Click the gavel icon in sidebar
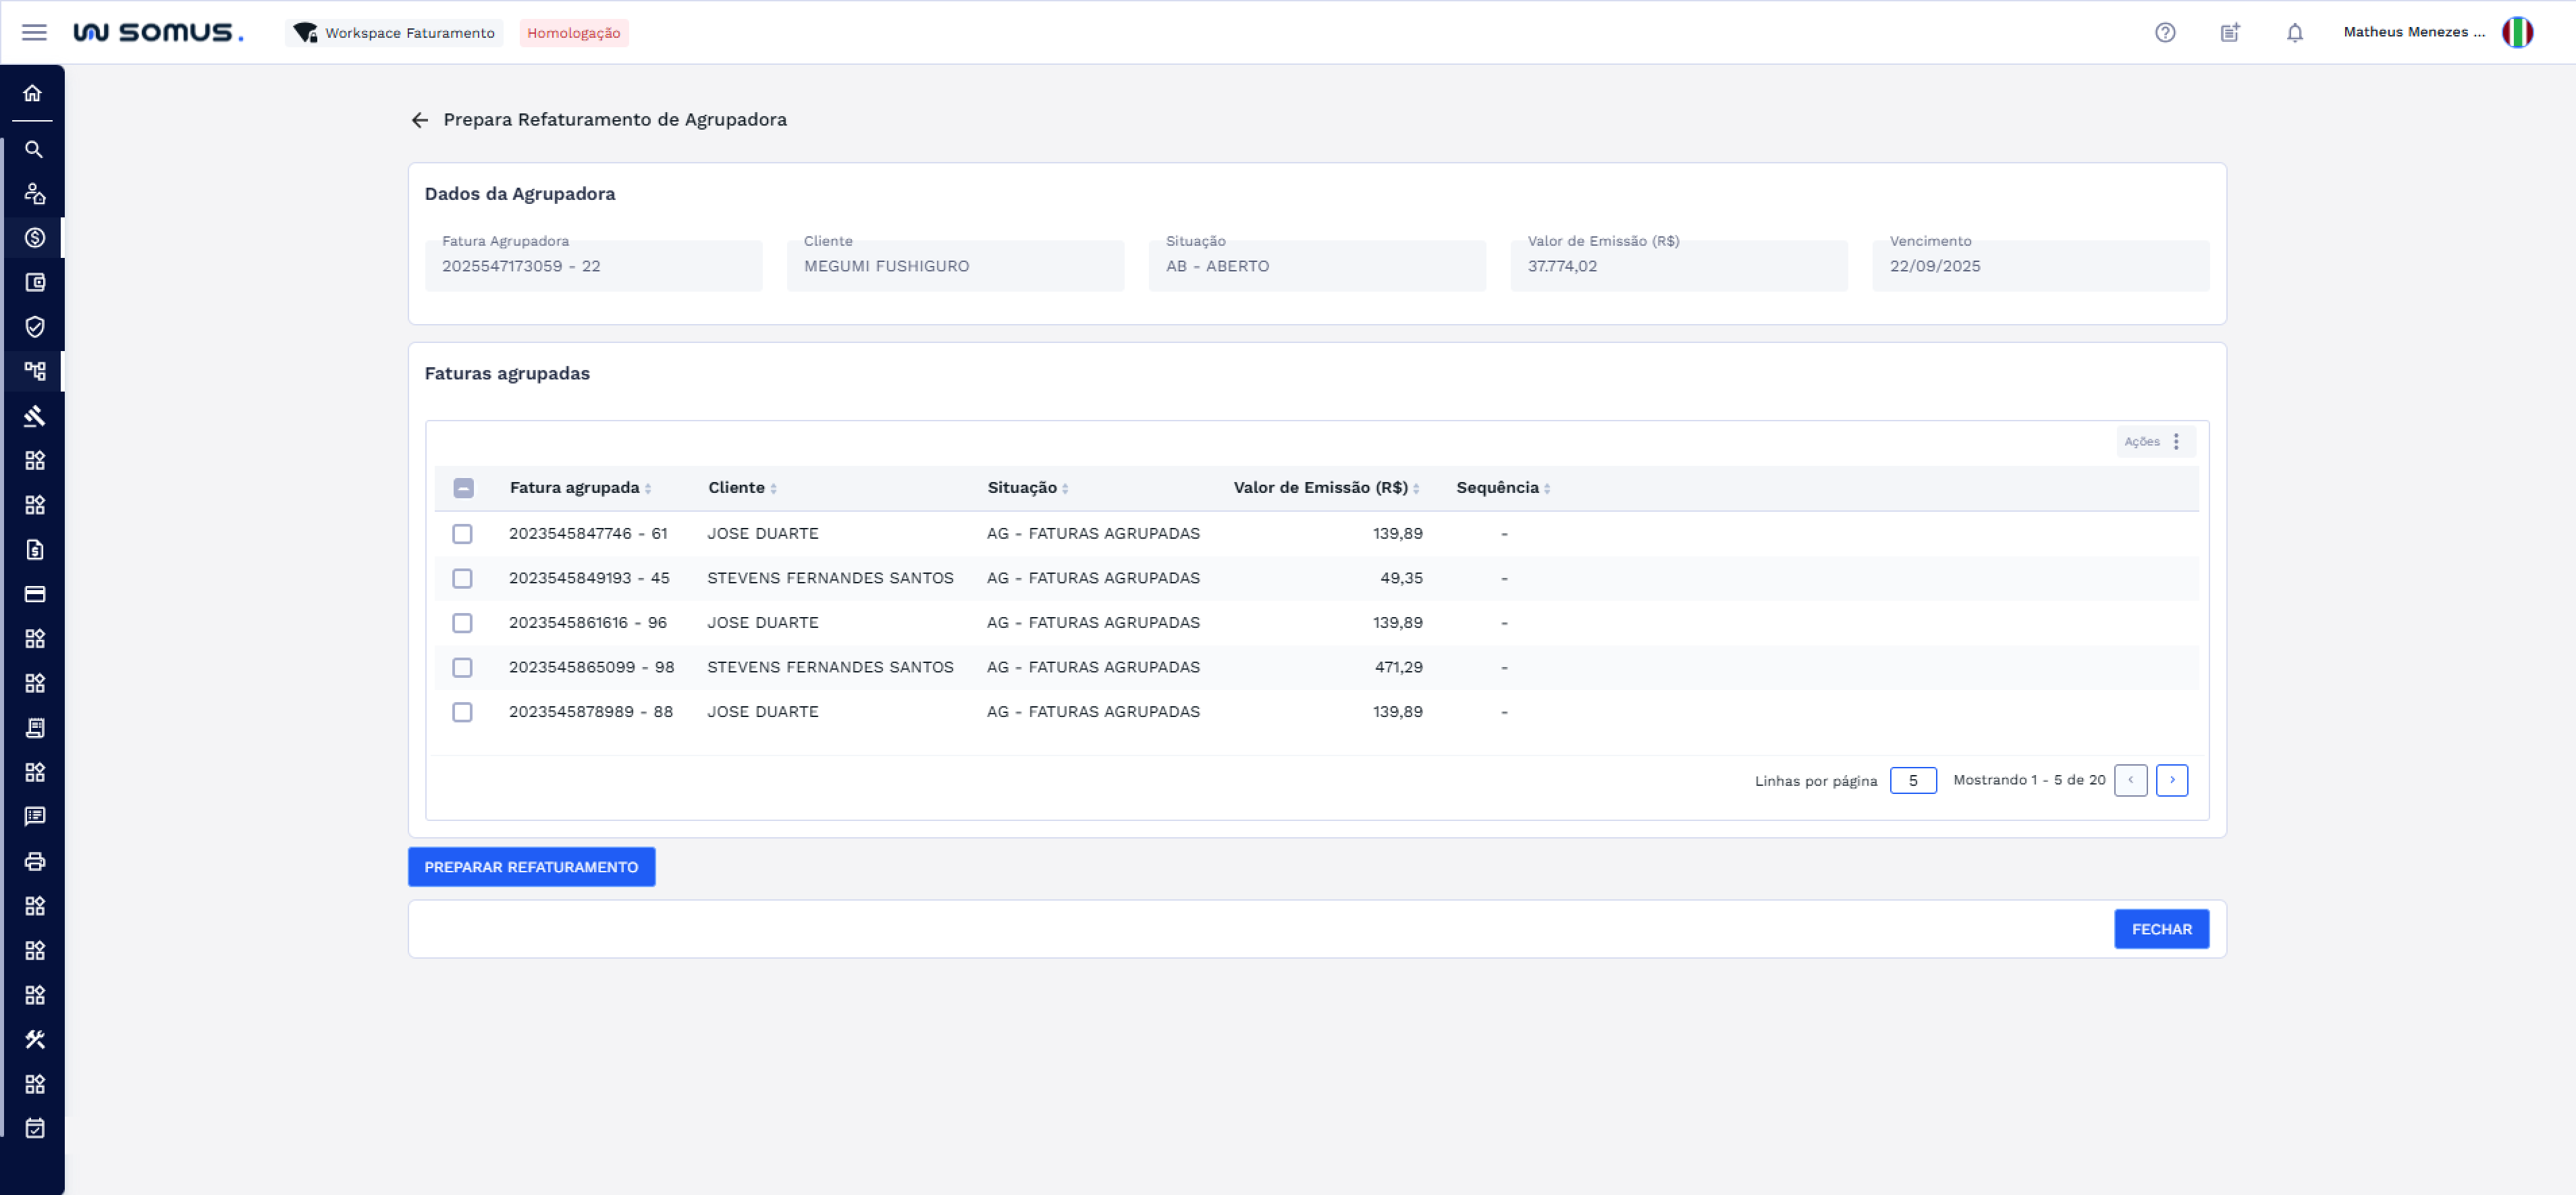Viewport: 2576px width, 1195px height. tap(34, 416)
